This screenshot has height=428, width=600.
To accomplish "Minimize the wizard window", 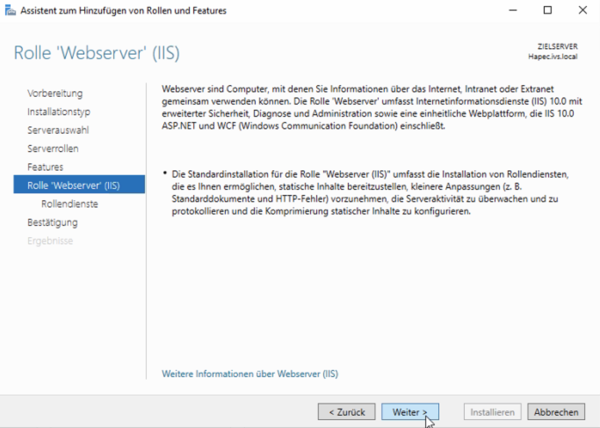I will coord(513,10).
